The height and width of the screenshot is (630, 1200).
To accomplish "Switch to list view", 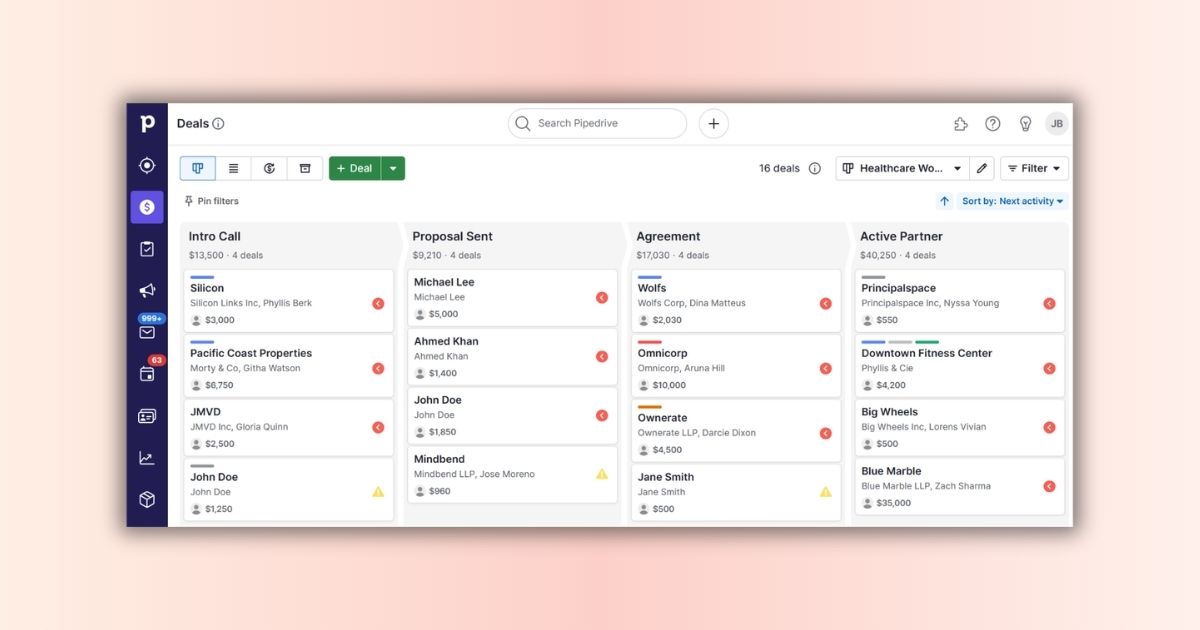I will coord(233,168).
